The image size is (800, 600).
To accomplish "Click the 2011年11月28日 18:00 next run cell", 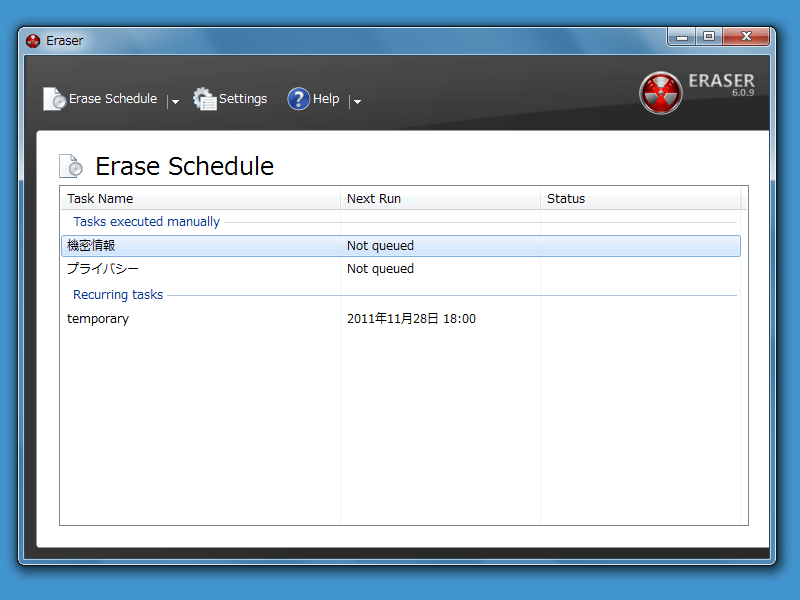I will click(411, 319).
